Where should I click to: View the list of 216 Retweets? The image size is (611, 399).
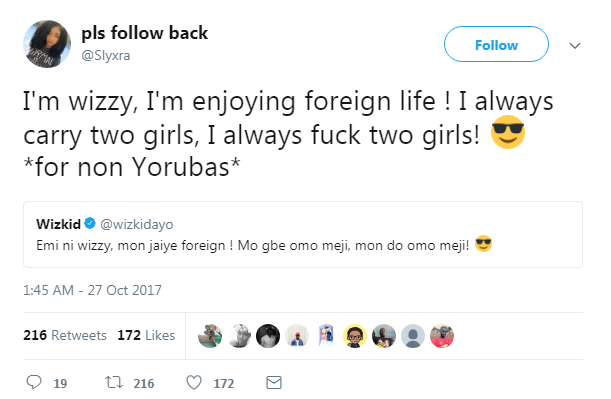[x=65, y=335]
